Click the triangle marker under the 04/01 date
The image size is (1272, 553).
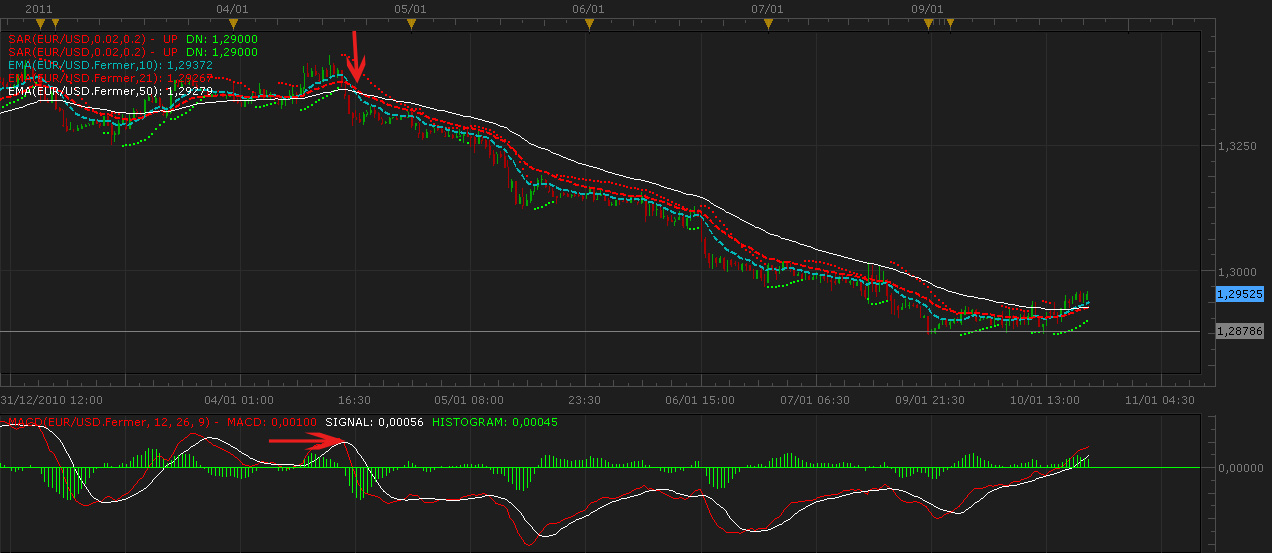tap(233, 23)
